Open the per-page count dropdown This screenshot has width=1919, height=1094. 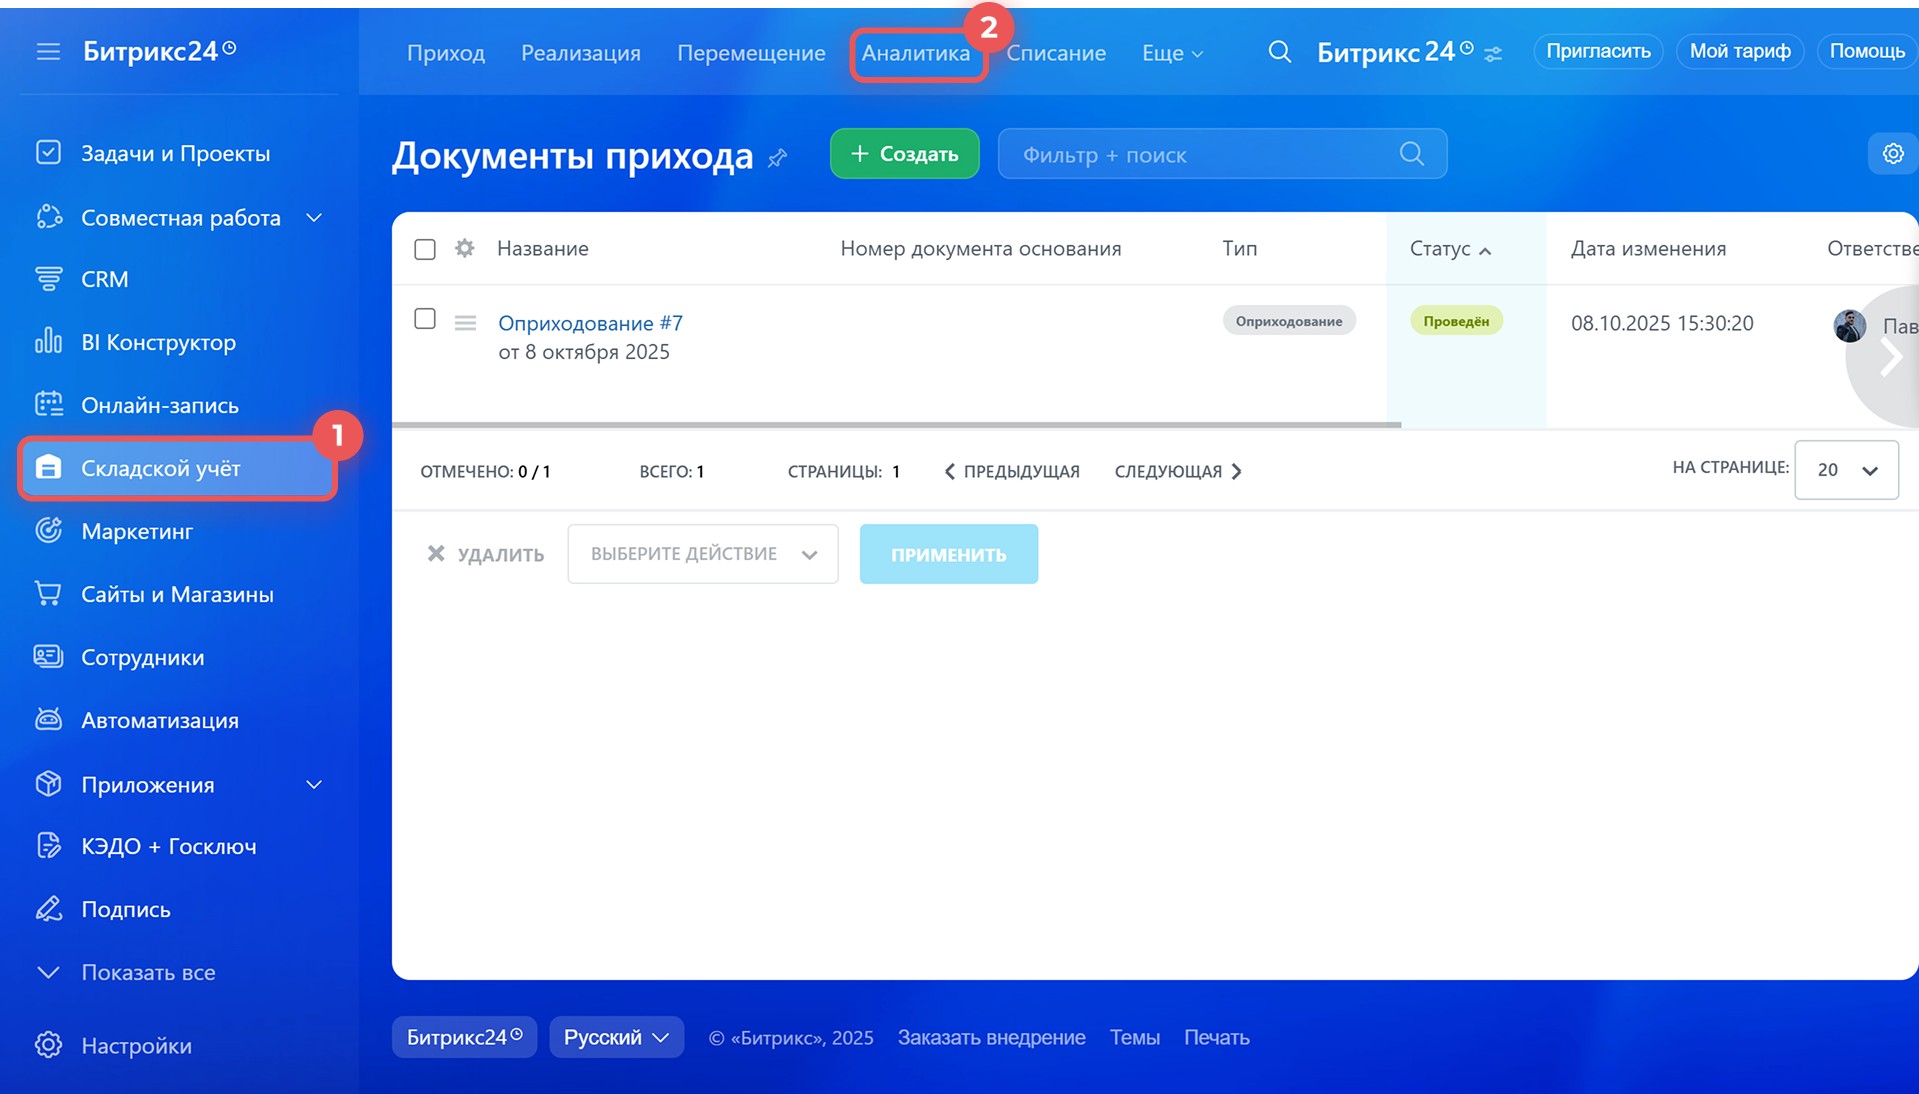point(1845,470)
